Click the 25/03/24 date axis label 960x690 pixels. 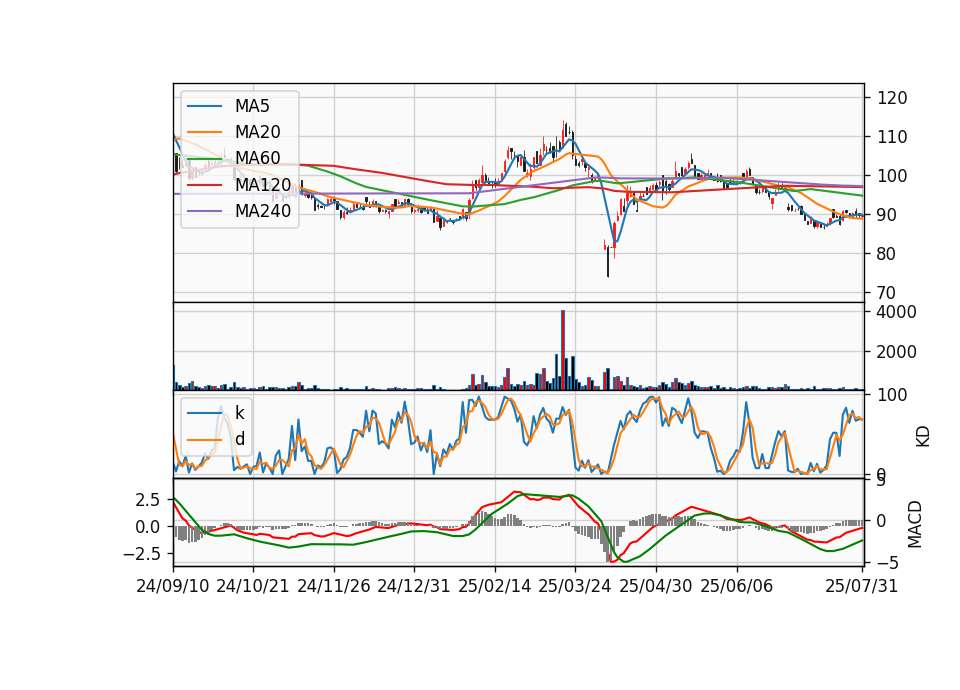(x=575, y=586)
